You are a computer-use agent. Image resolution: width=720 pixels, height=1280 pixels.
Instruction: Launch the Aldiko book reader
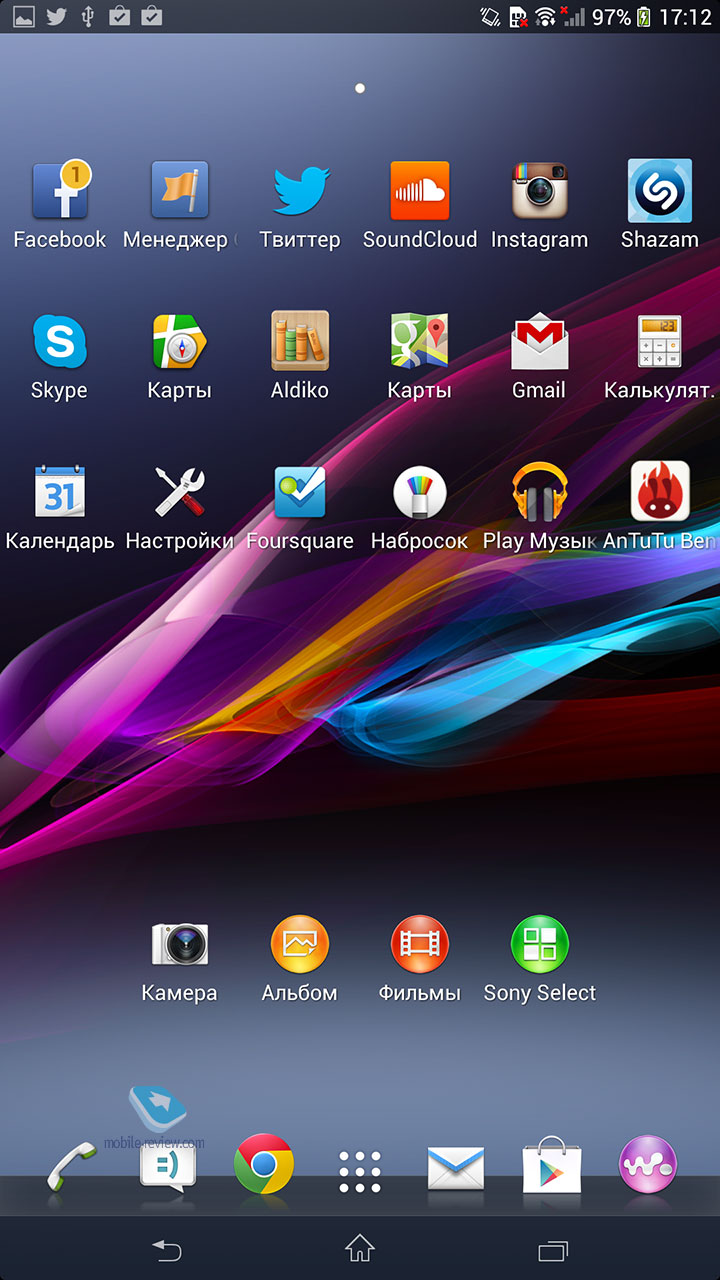[x=300, y=341]
